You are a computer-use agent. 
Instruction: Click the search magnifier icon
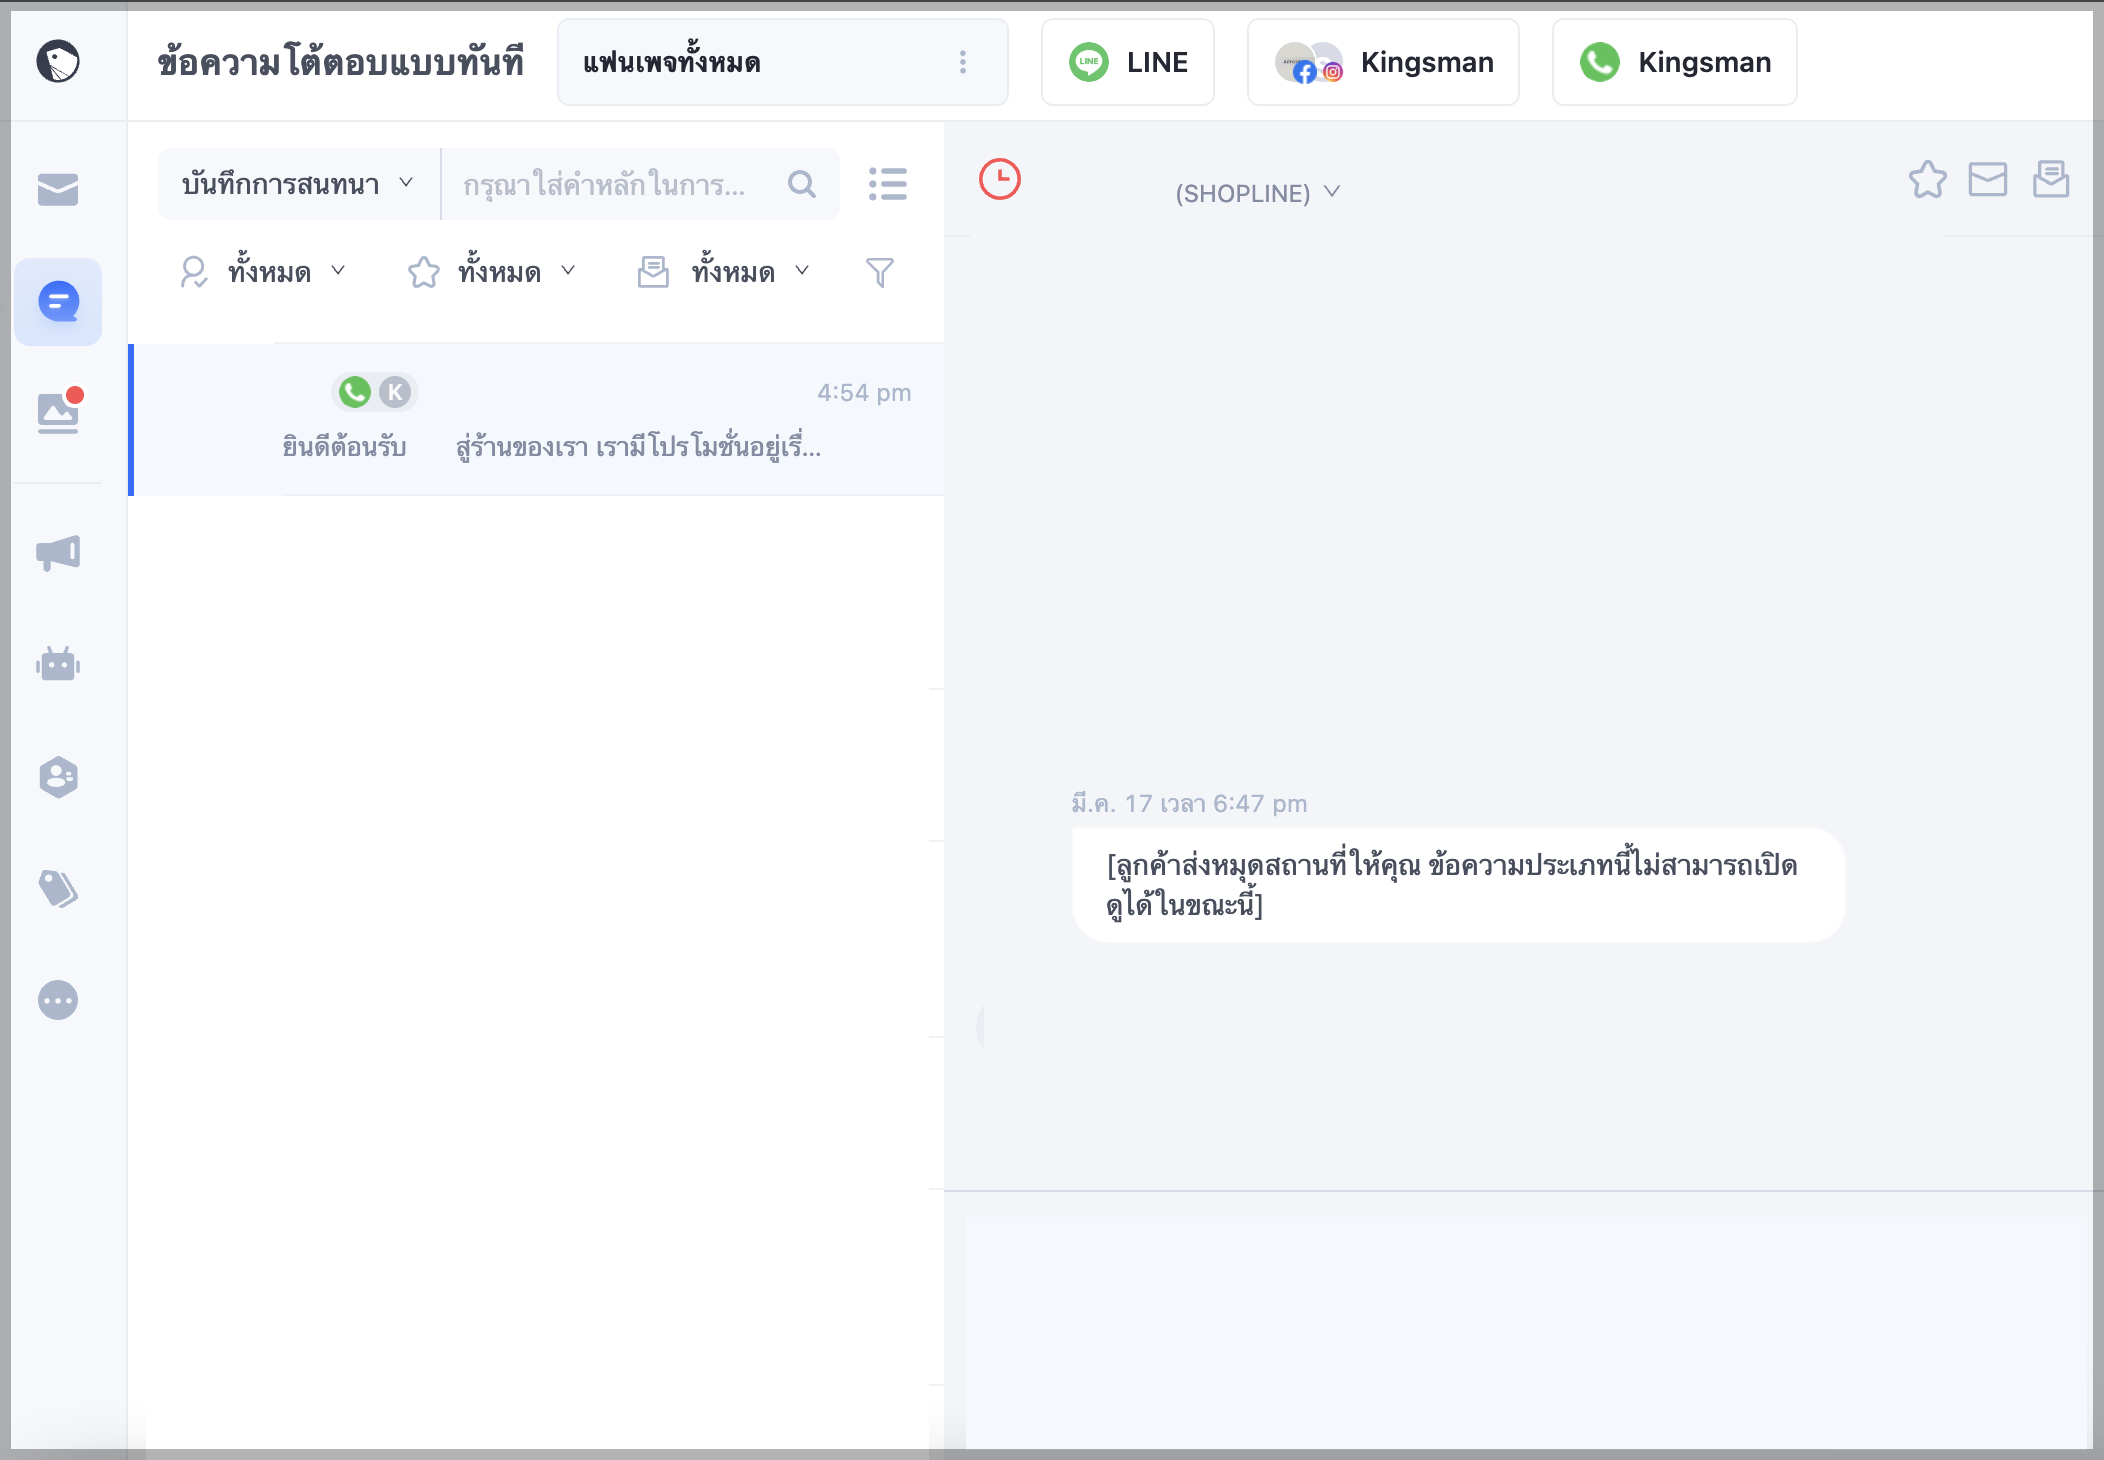point(802,184)
